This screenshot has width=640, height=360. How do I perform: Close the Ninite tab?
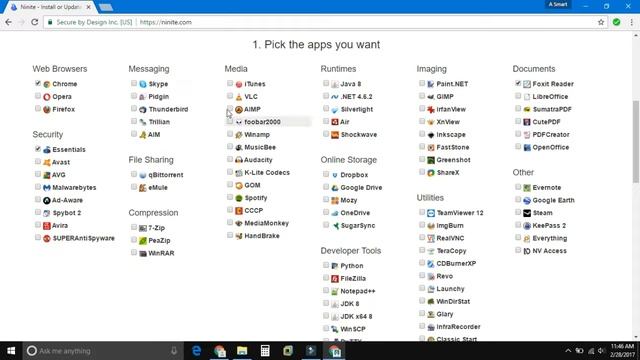pyautogui.click(x=89, y=7)
